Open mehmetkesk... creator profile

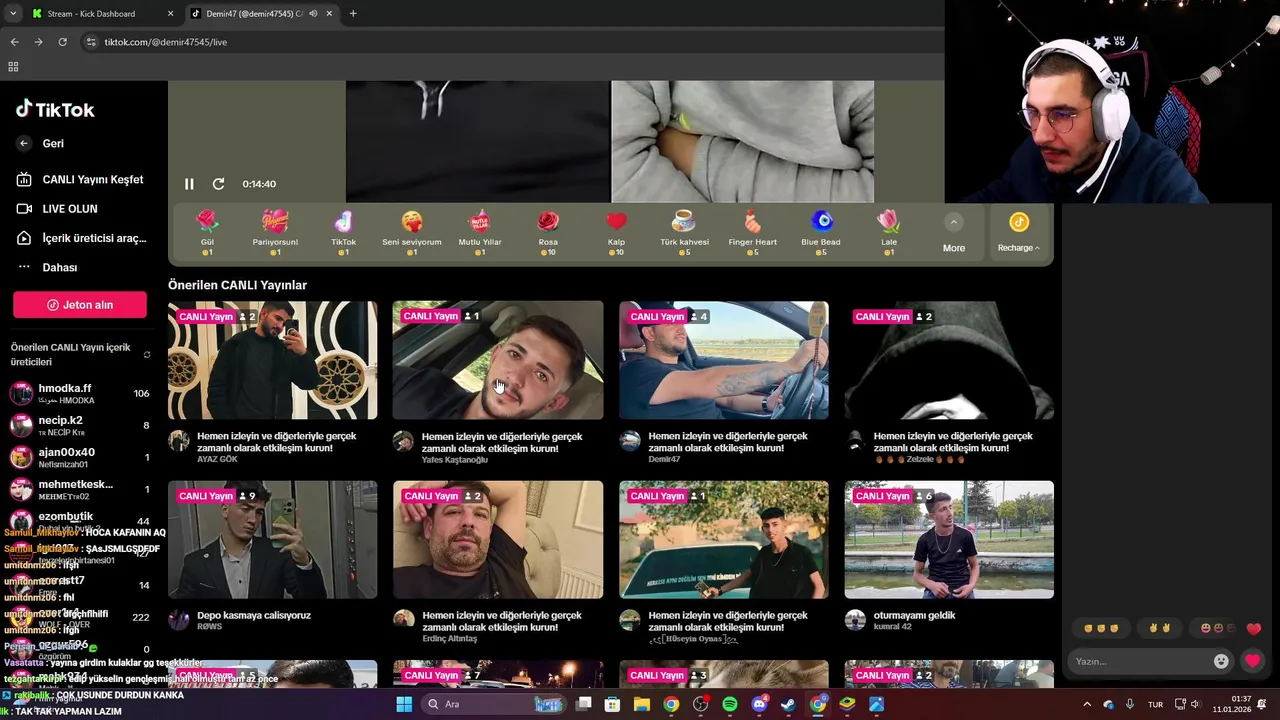pyautogui.click(x=80, y=489)
